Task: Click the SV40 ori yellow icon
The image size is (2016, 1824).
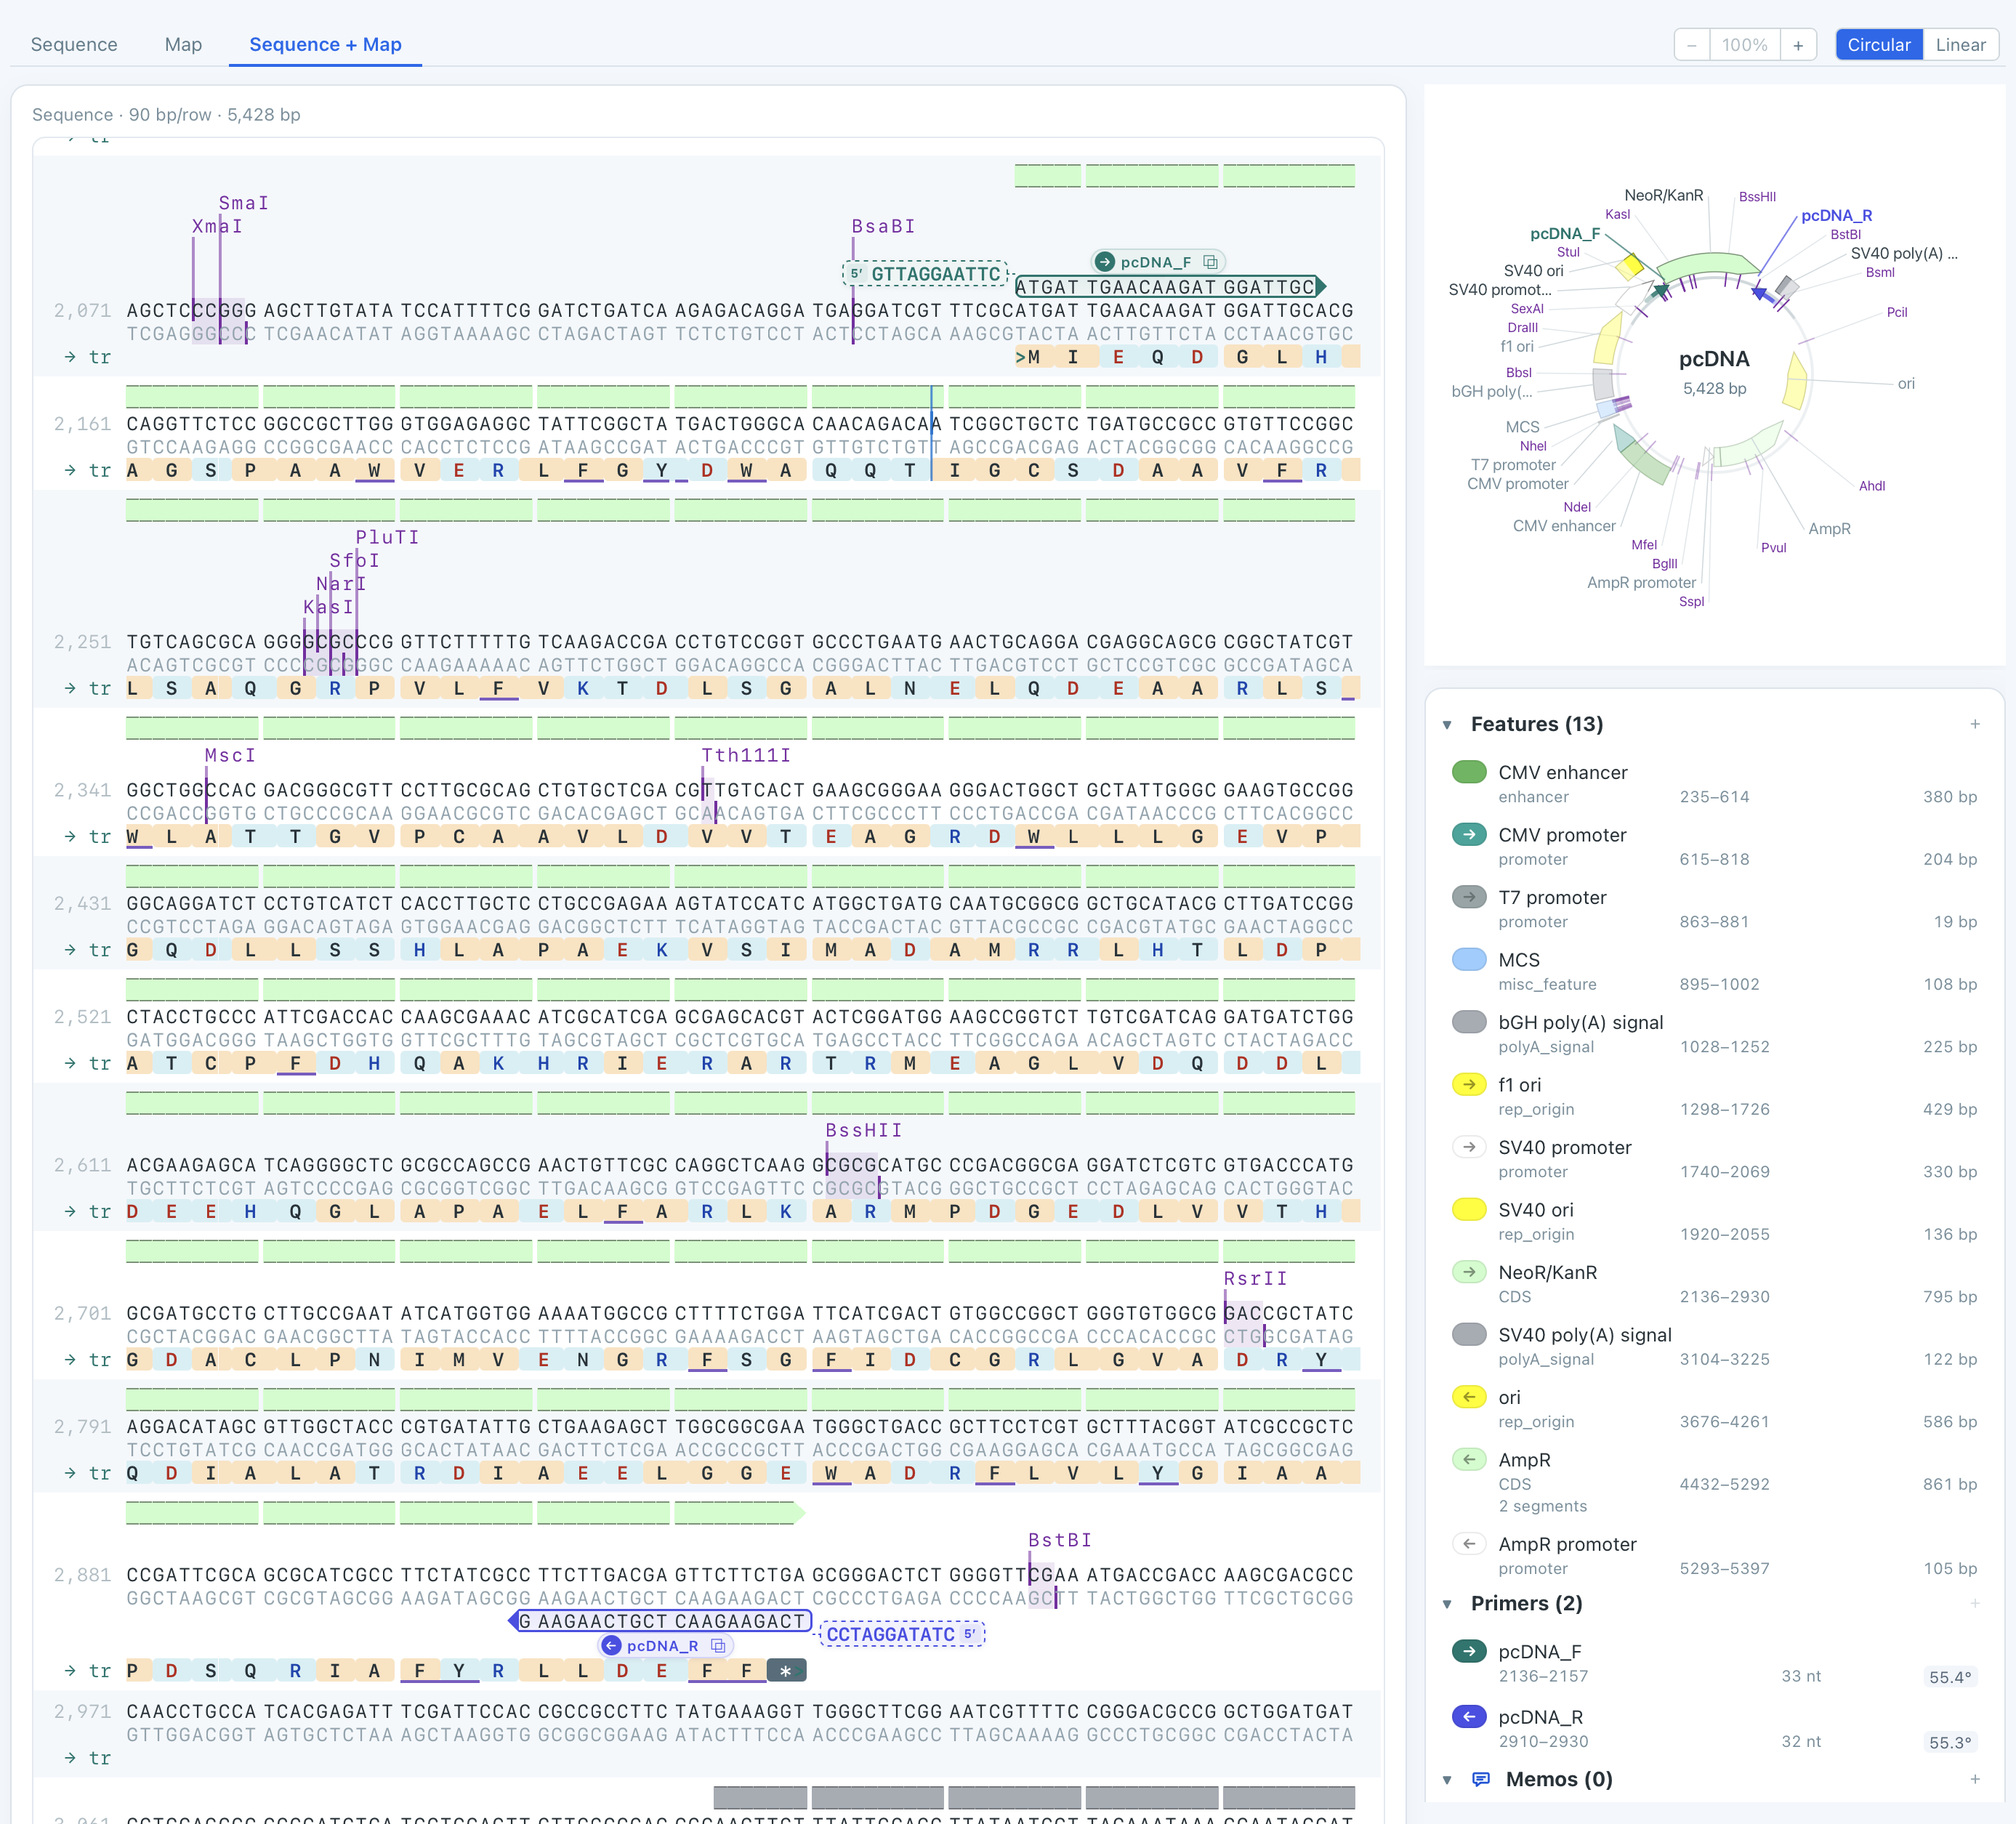Action: 1469,1209
